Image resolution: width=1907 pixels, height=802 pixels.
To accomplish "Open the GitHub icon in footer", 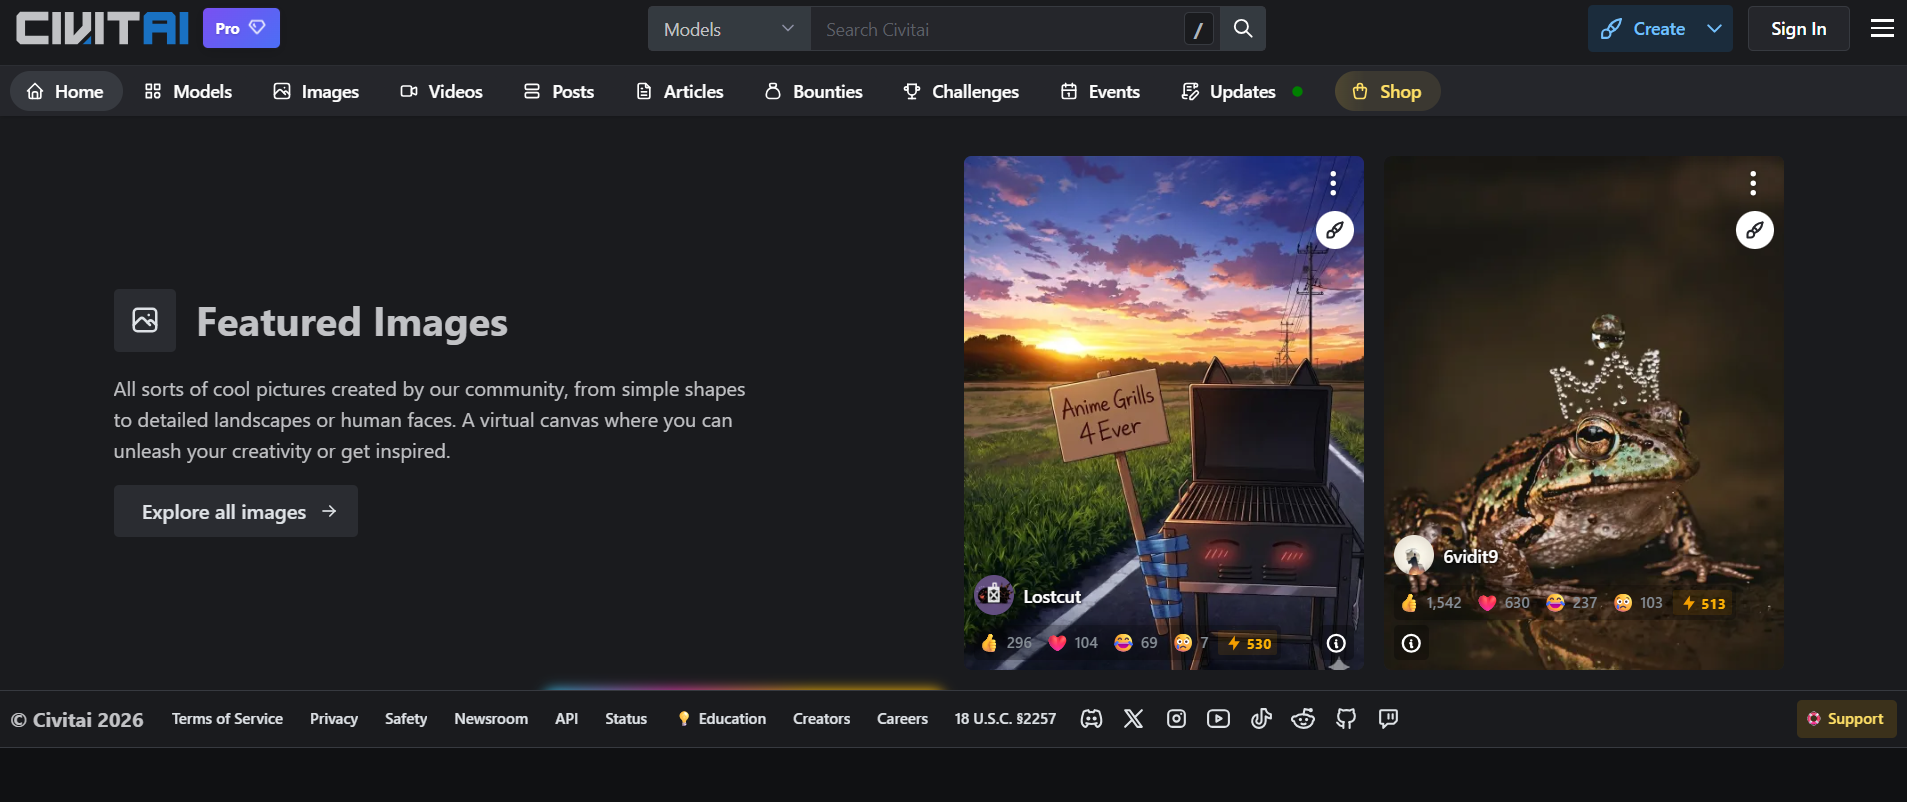I will coord(1346,719).
